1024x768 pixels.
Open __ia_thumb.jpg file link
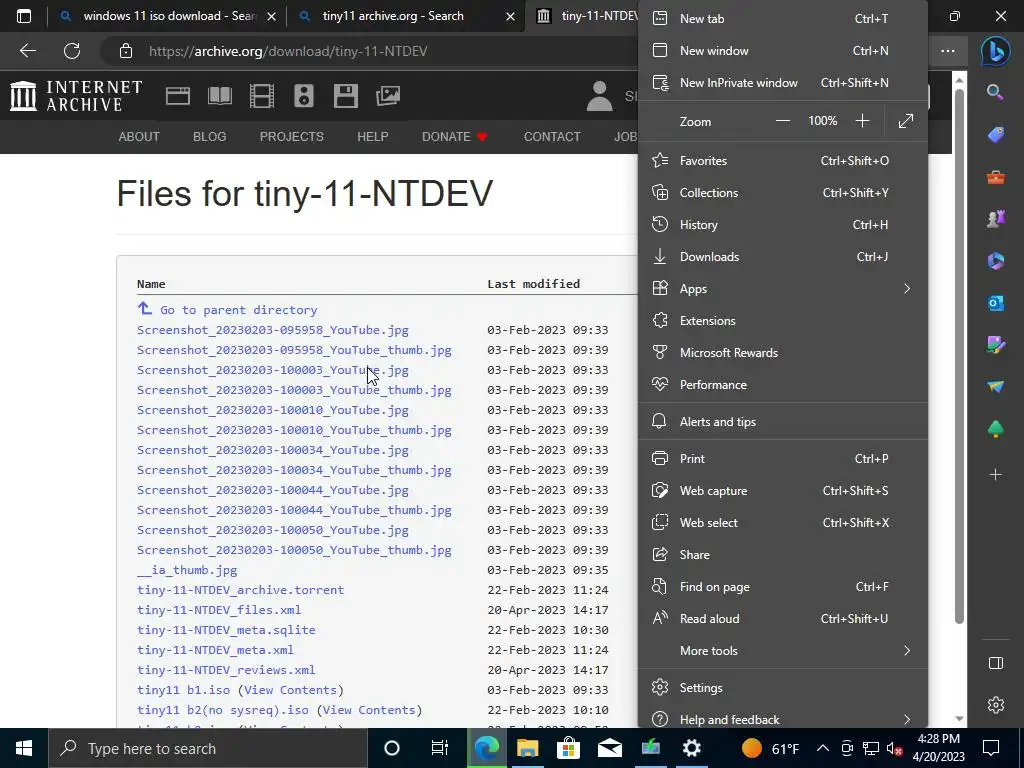tap(187, 570)
